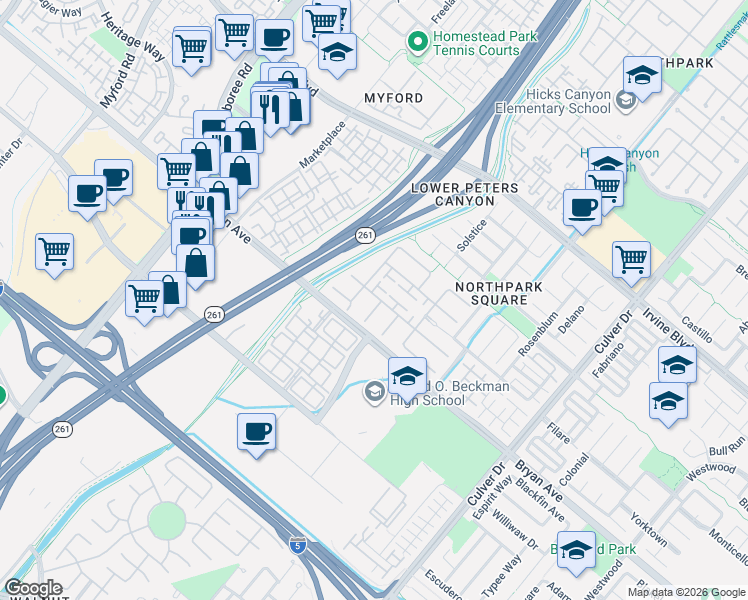
Task: Select the fully visible coffee cup inside the Jamboree cluster
Action: [x=191, y=237]
